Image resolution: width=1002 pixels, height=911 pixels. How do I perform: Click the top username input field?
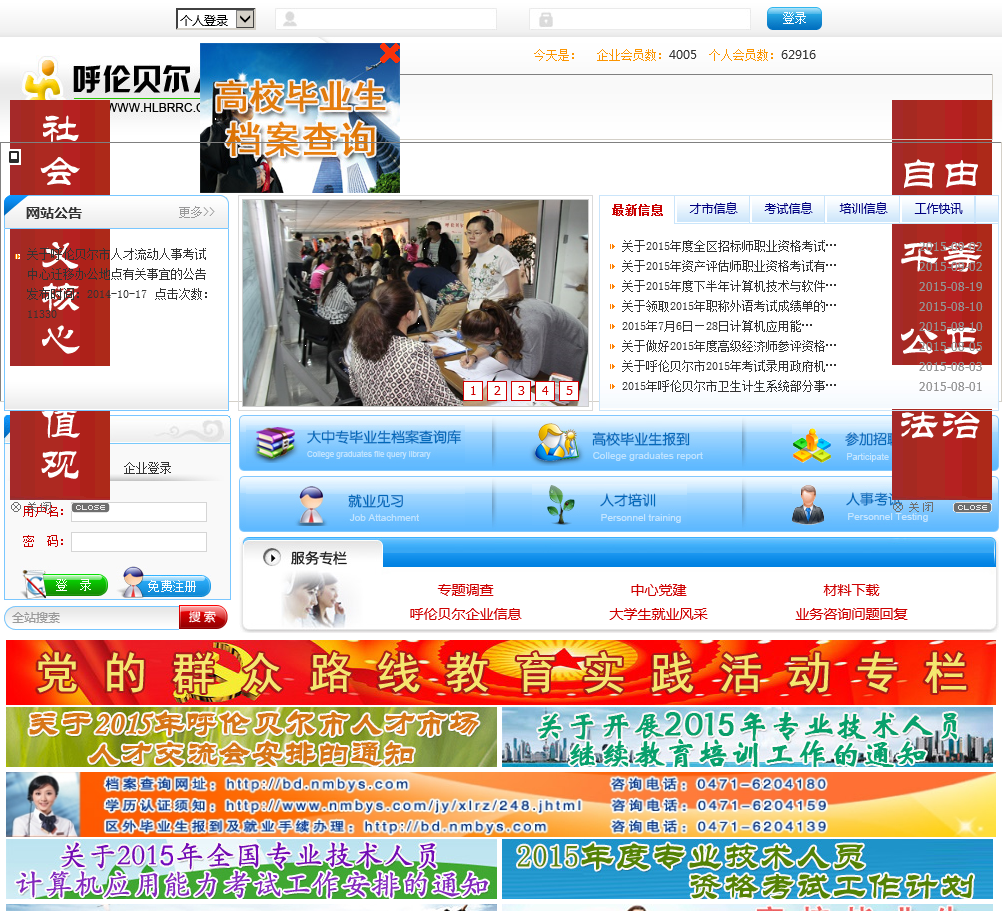(385, 19)
